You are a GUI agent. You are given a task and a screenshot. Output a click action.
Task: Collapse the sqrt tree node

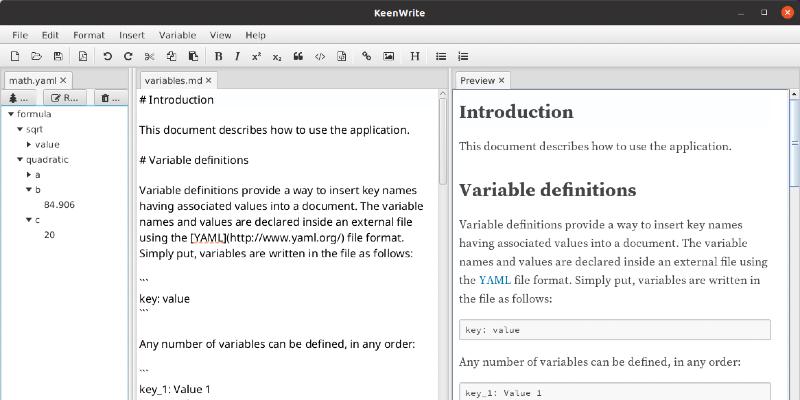[x=20, y=129]
